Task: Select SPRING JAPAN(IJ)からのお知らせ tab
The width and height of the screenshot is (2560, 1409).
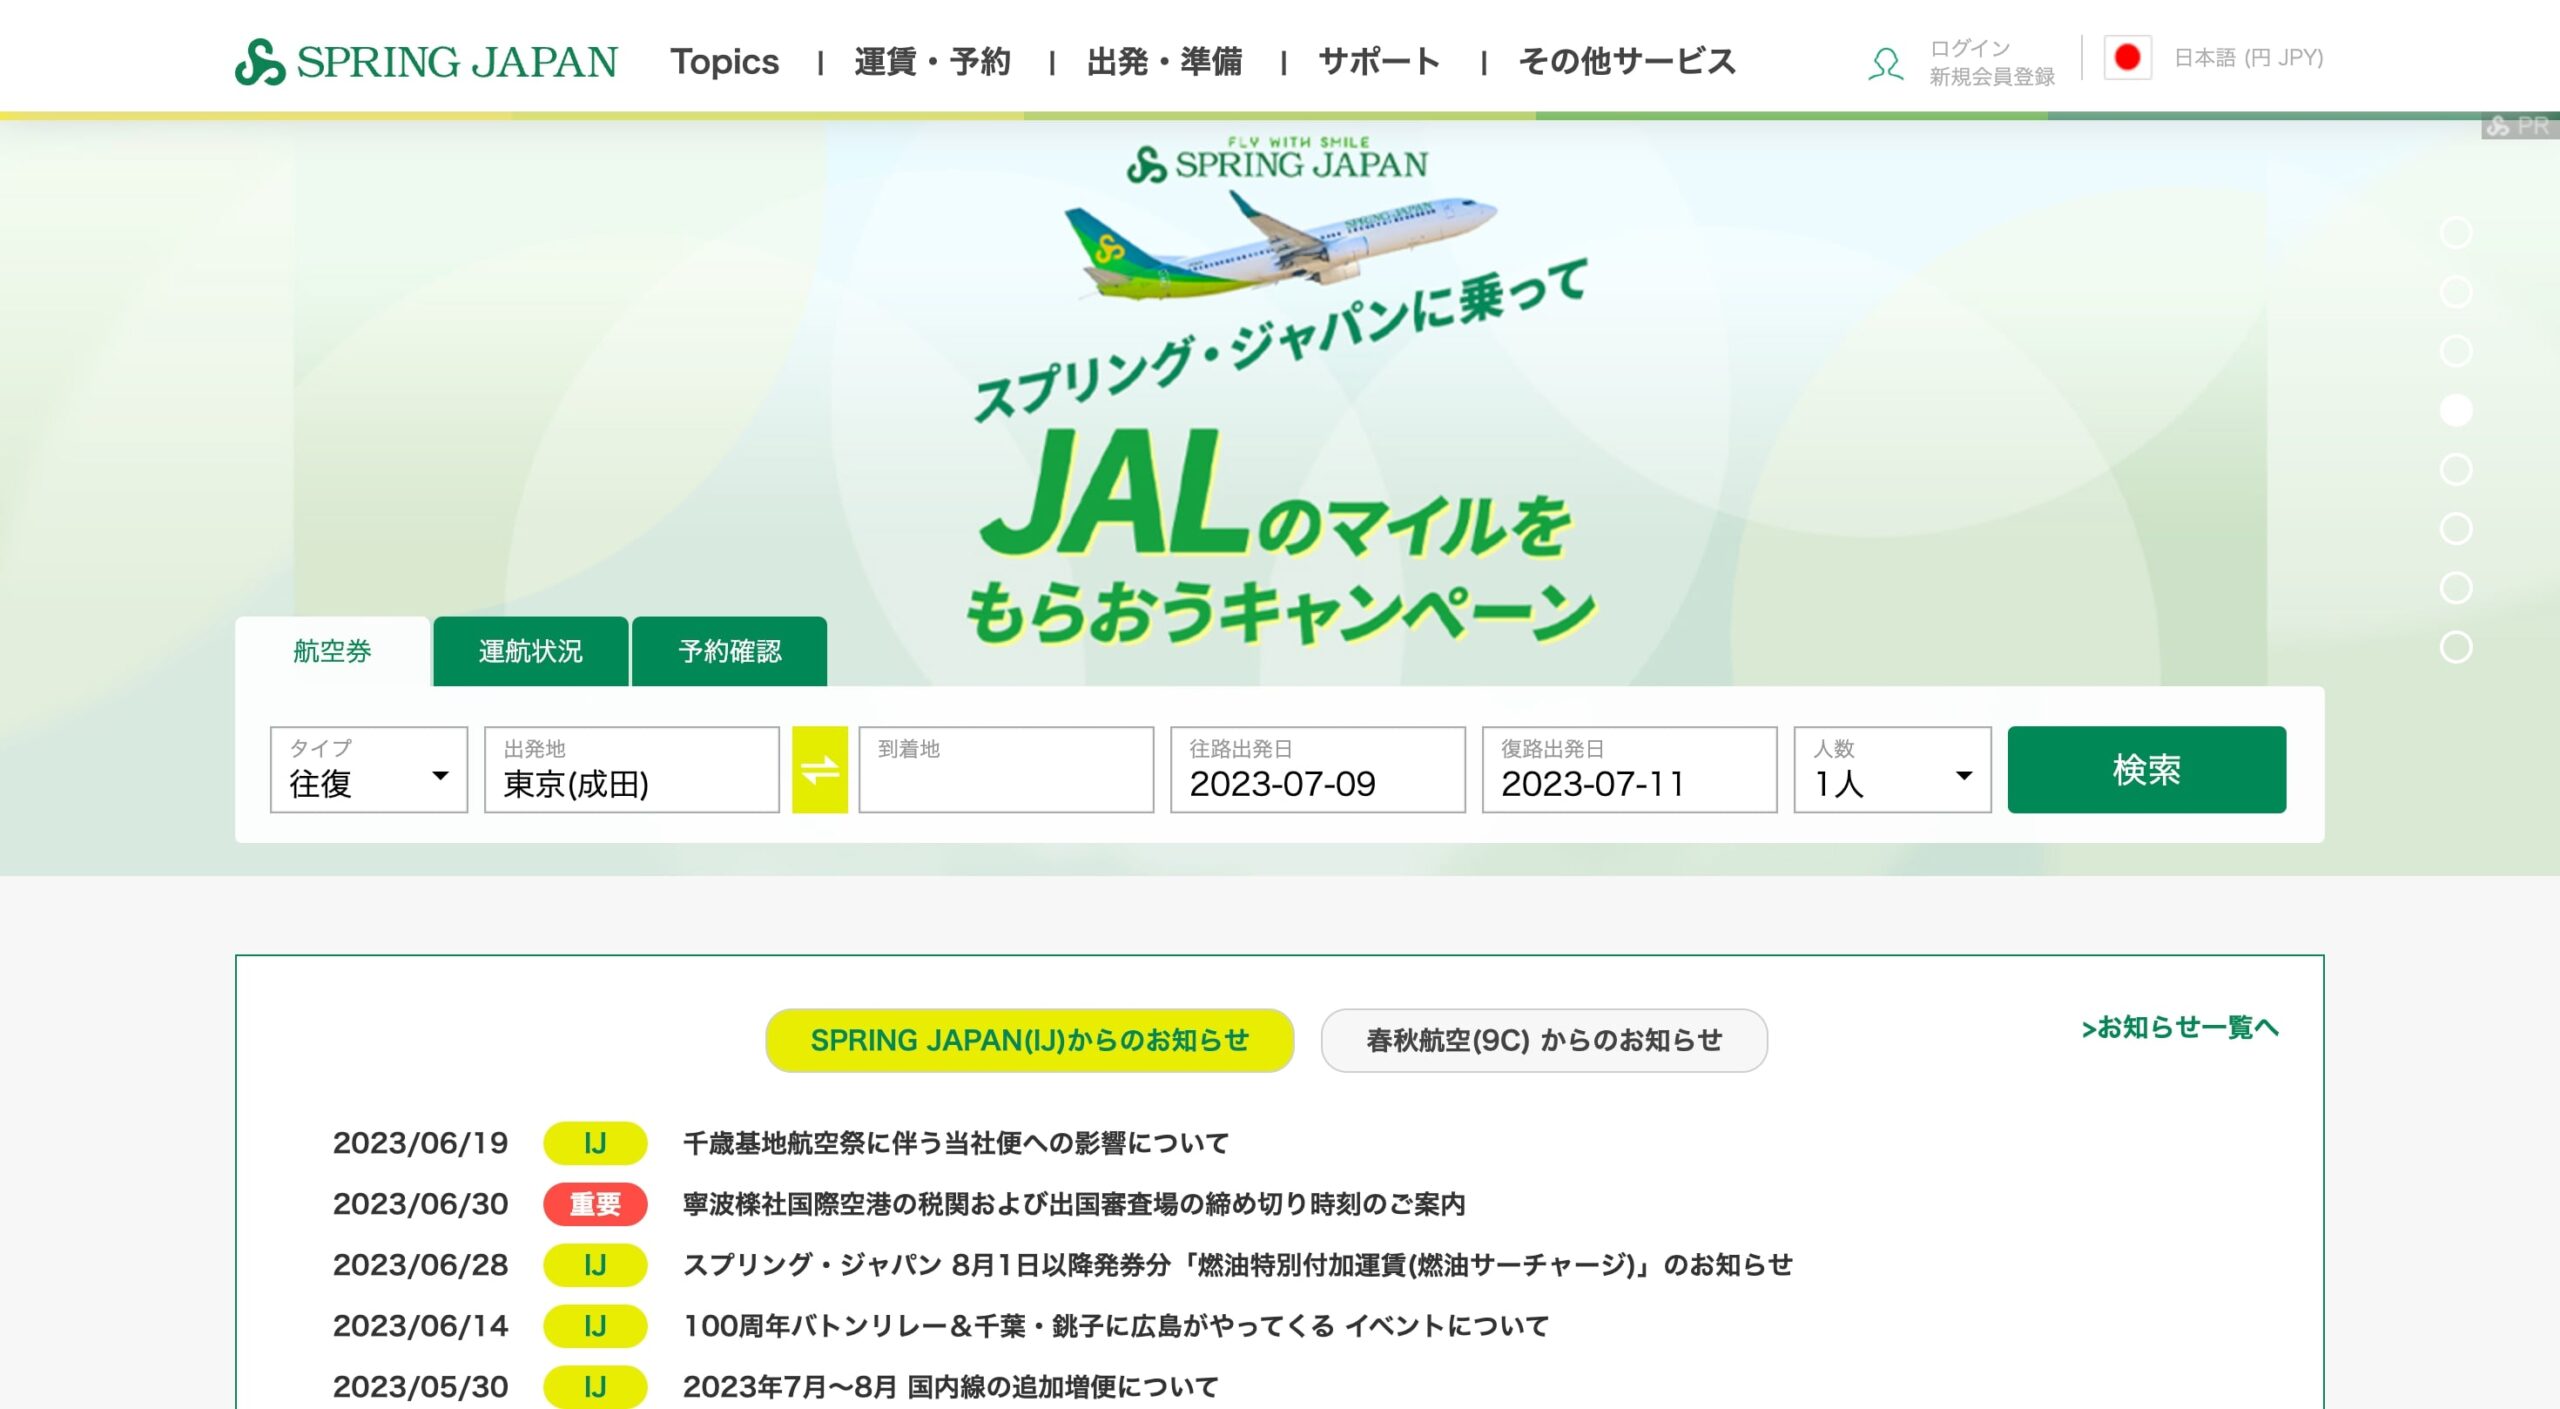Action: (x=1029, y=1040)
